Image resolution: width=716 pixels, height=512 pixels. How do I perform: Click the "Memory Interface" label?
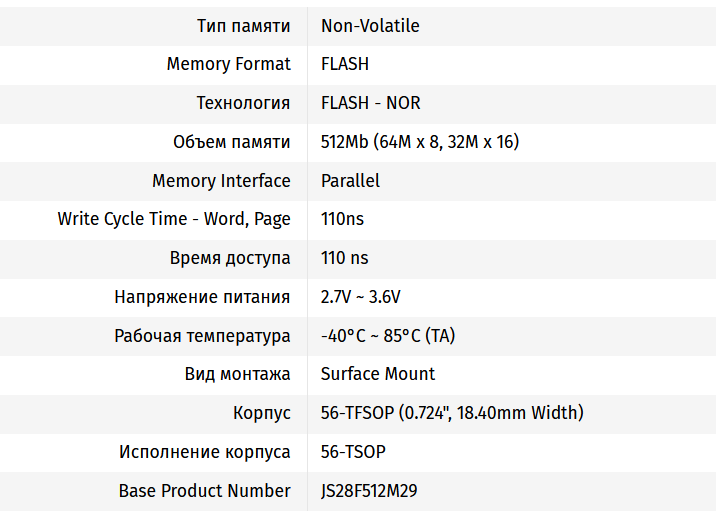(221, 181)
